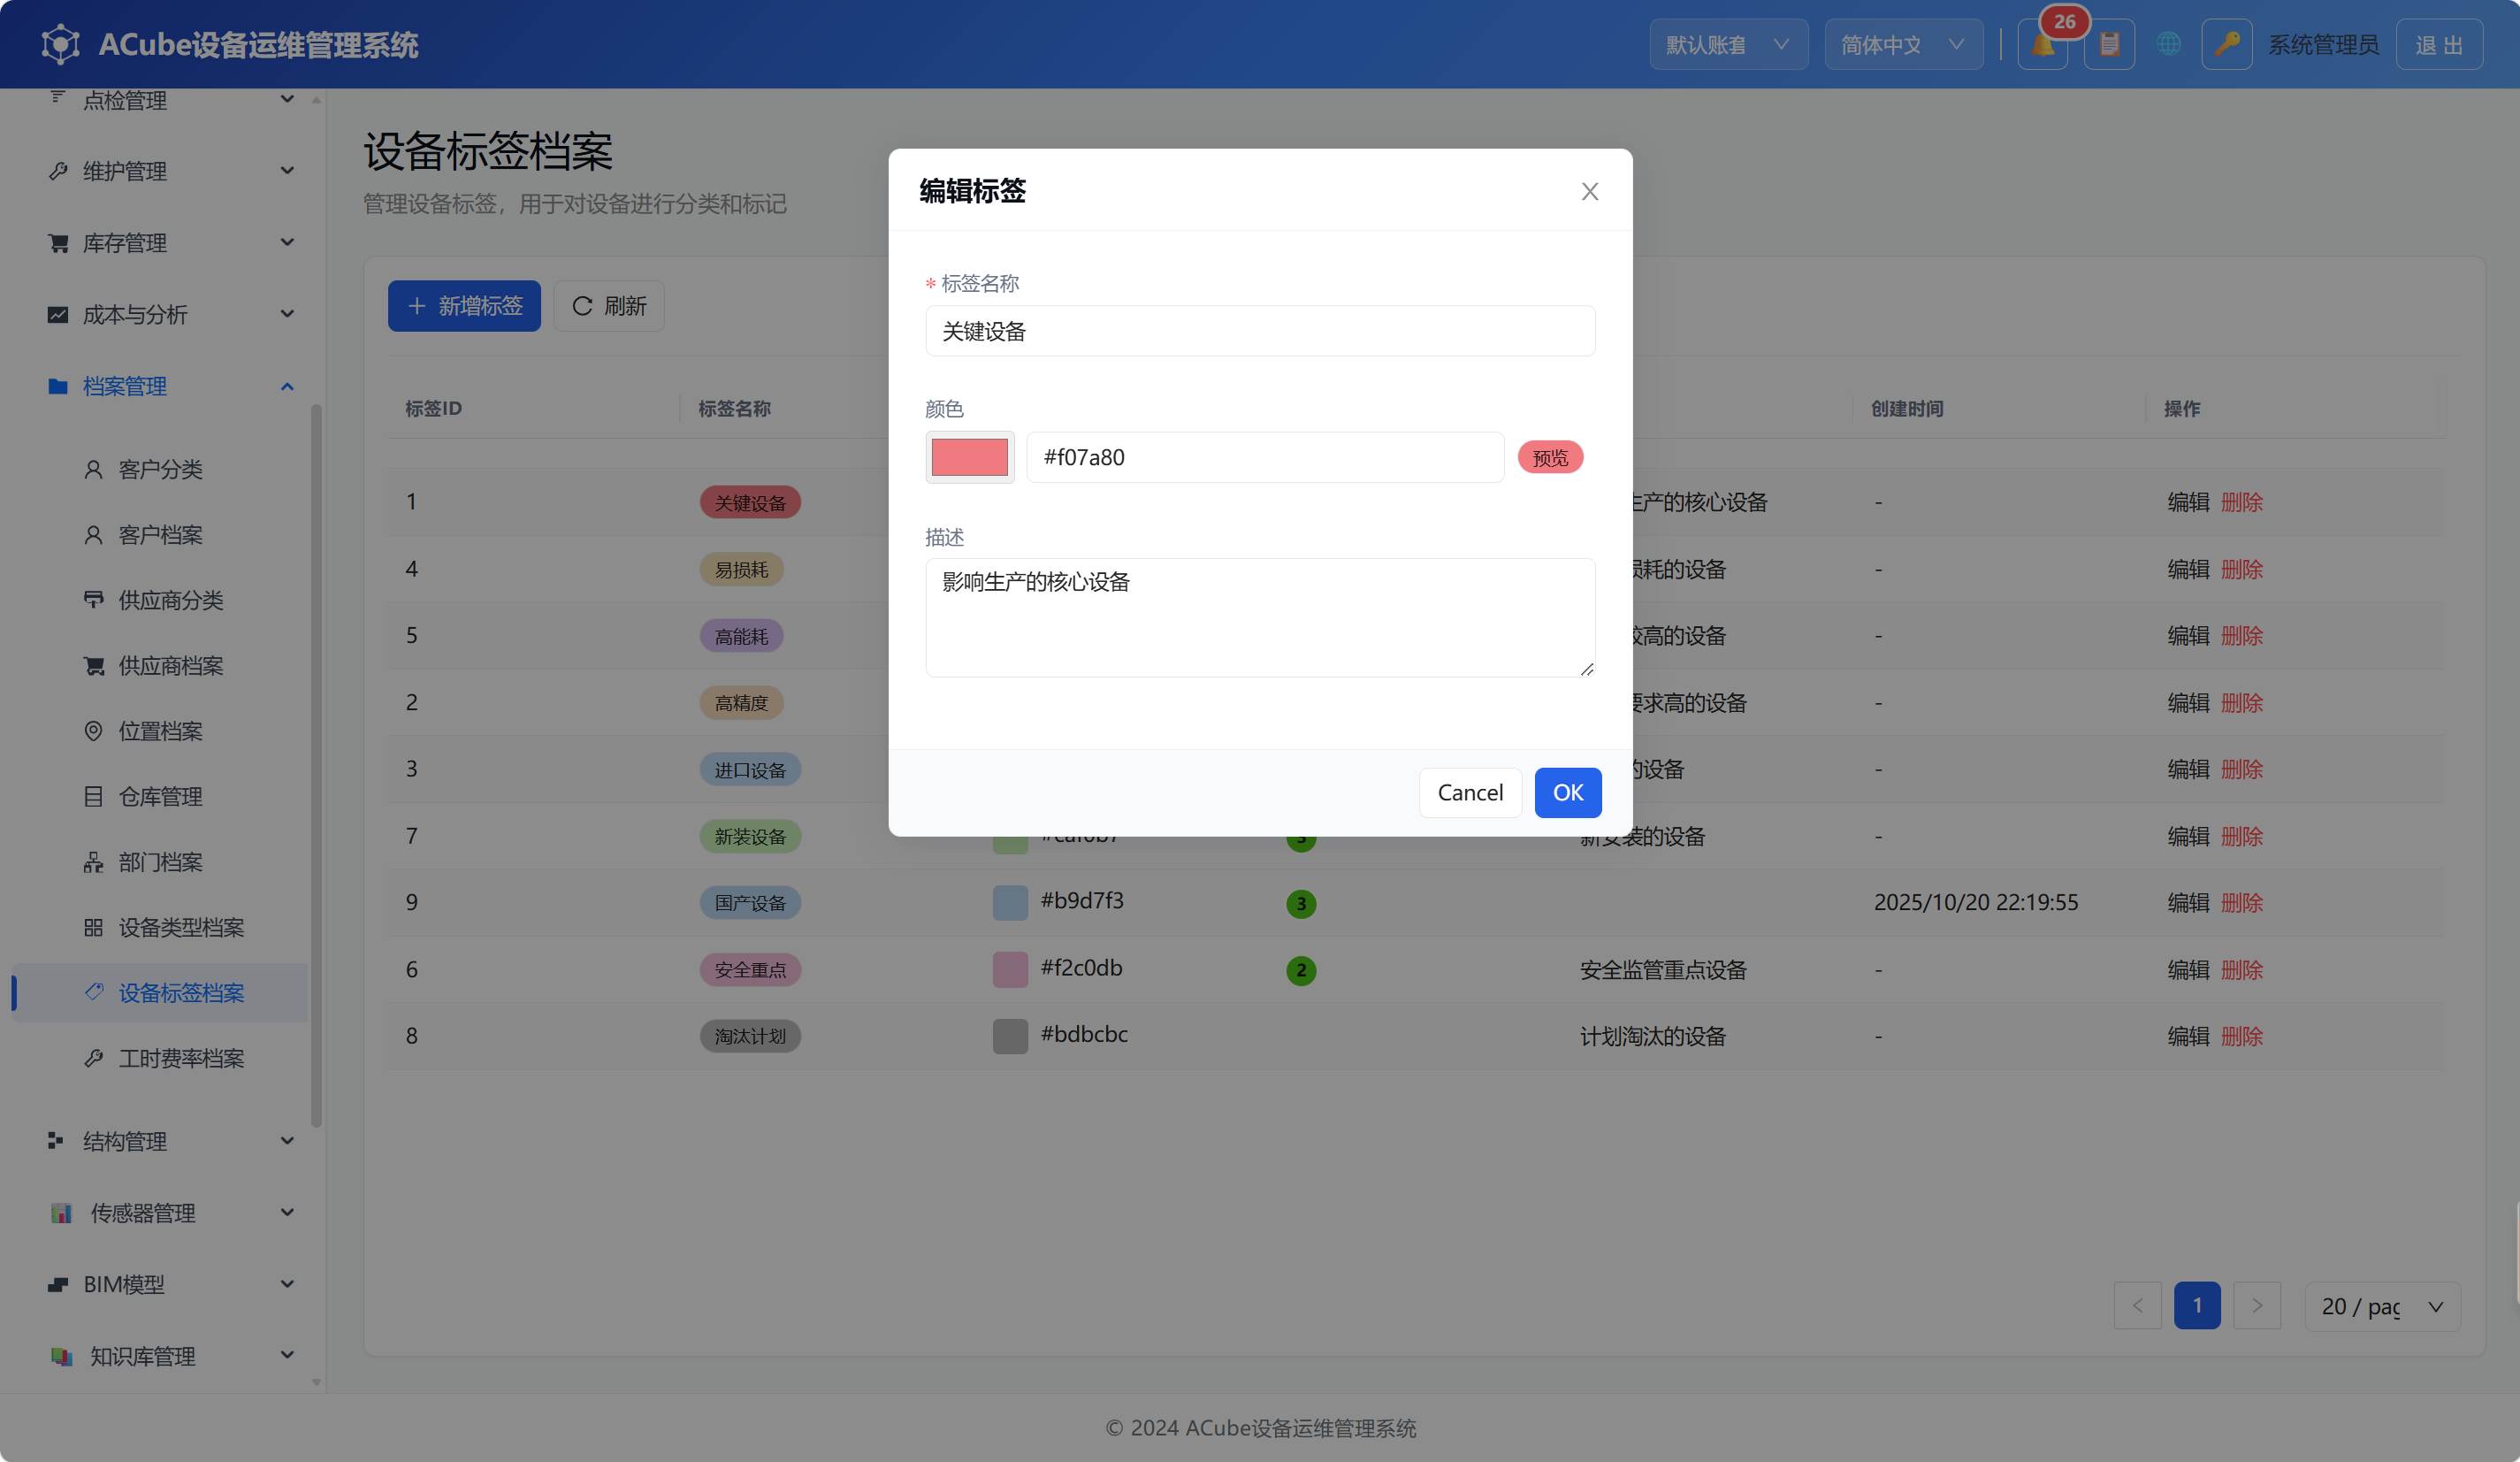
Task: Click the notification bell icon
Action: [x=2042, y=45]
